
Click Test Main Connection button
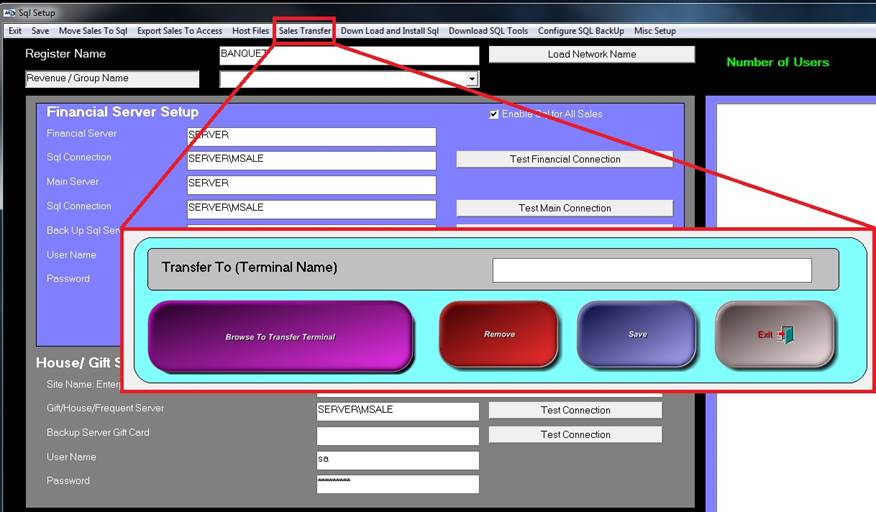(x=564, y=208)
